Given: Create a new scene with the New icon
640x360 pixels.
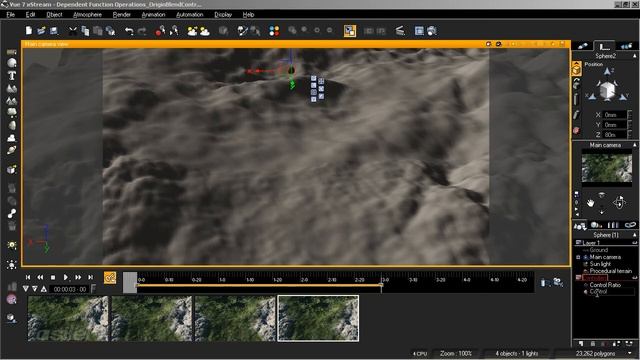Looking at the screenshot, I should 29,31.
